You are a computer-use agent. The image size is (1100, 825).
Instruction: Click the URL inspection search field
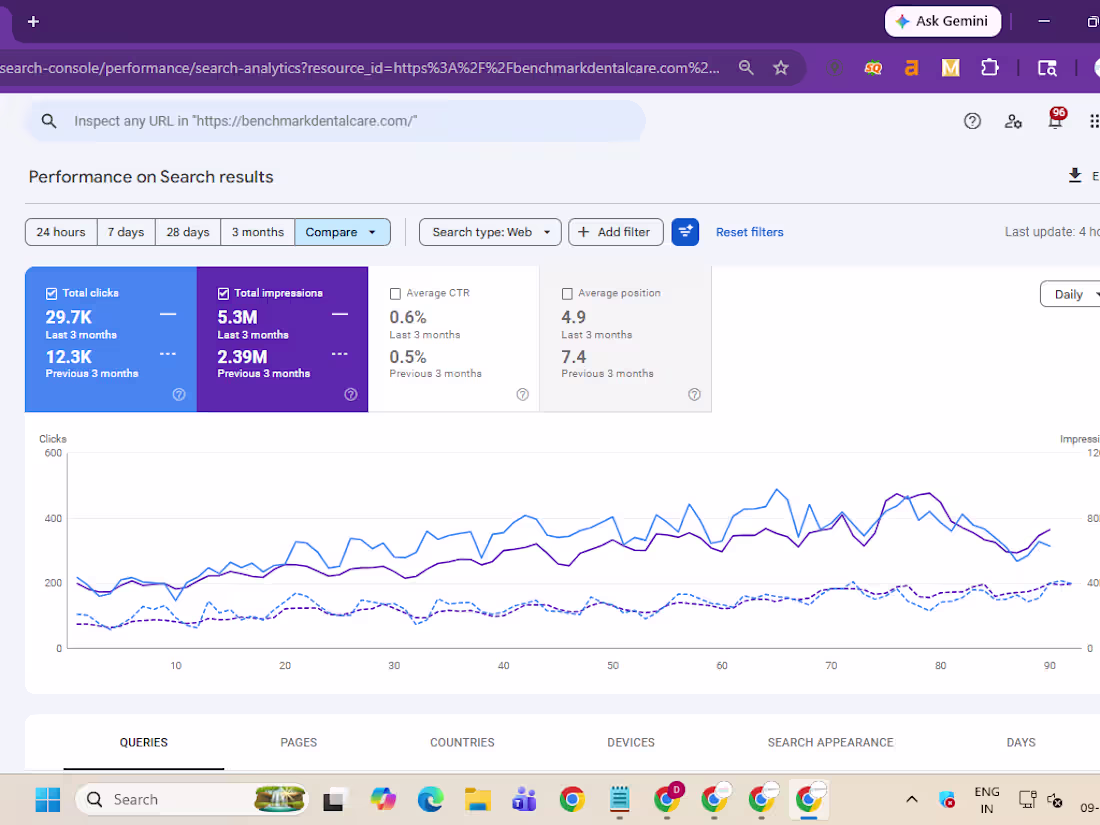(335, 121)
